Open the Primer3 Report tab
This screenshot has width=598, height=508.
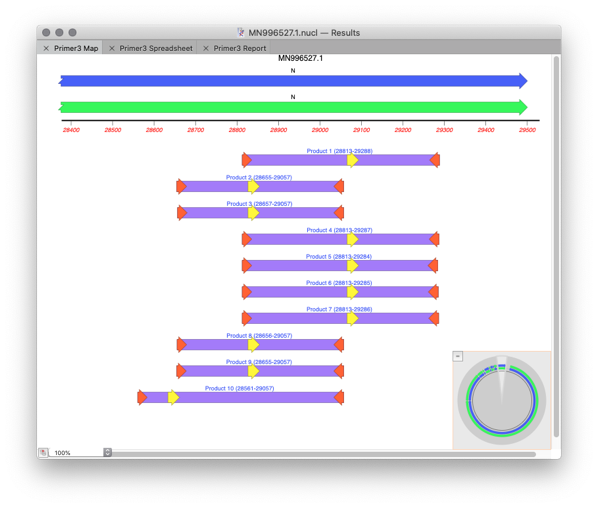pyautogui.click(x=240, y=48)
